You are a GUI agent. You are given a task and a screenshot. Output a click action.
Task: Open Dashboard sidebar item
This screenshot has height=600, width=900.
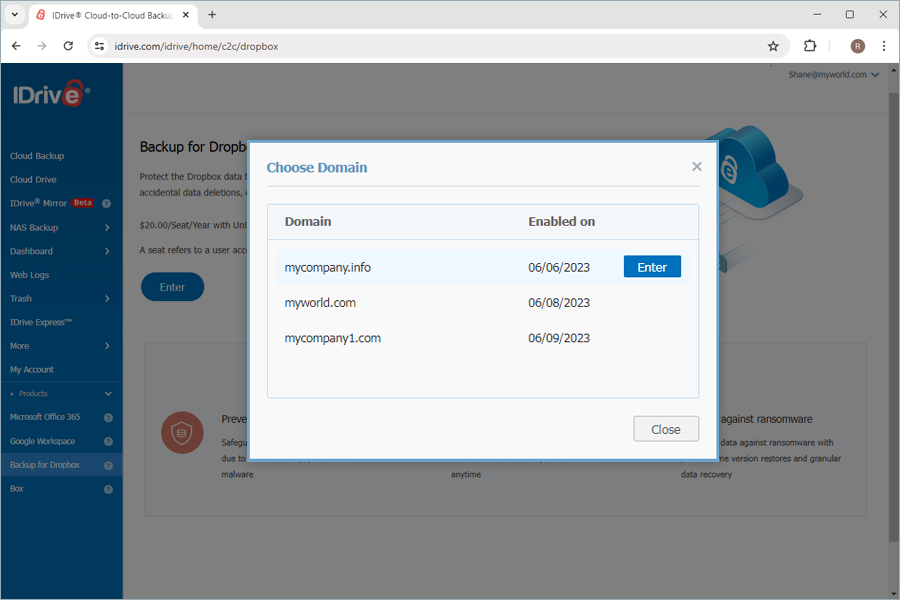pos(31,251)
